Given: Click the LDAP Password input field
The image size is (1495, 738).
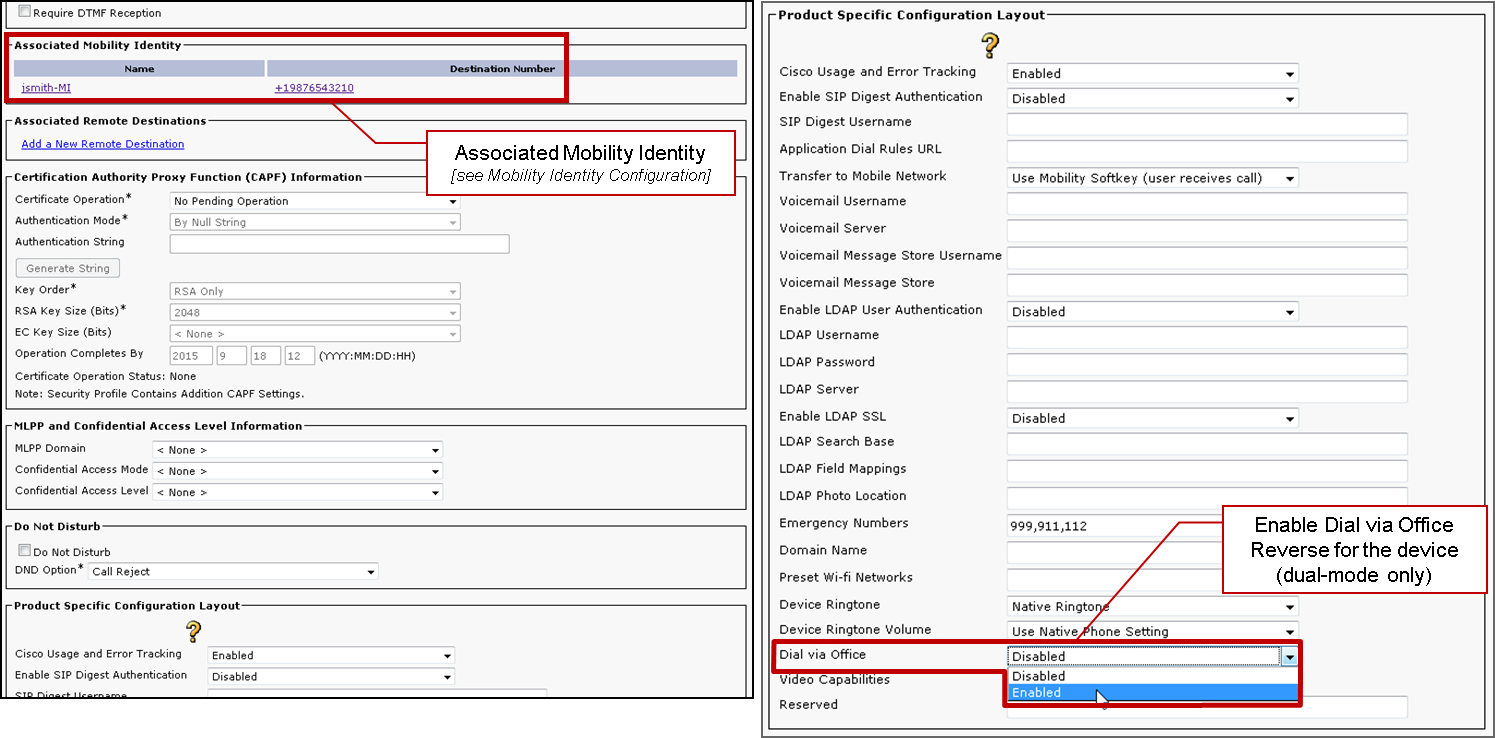Looking at the screenshot, I should 1208,364.
